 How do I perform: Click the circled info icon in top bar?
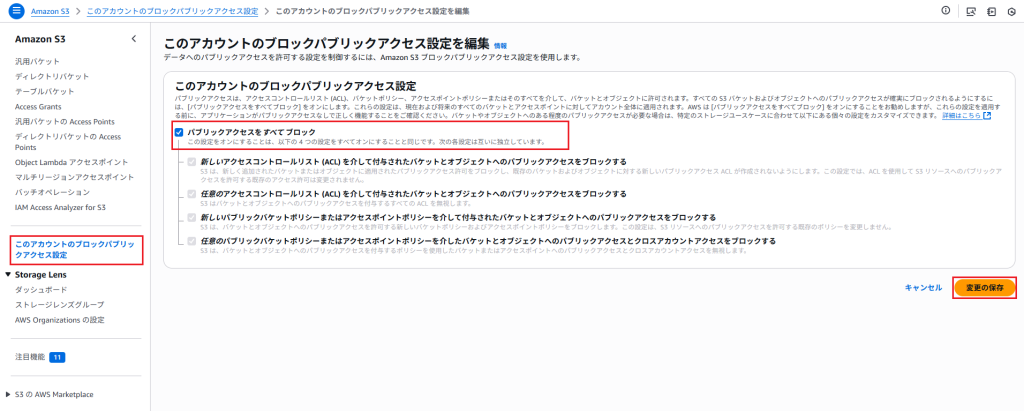tap(945, 11)
